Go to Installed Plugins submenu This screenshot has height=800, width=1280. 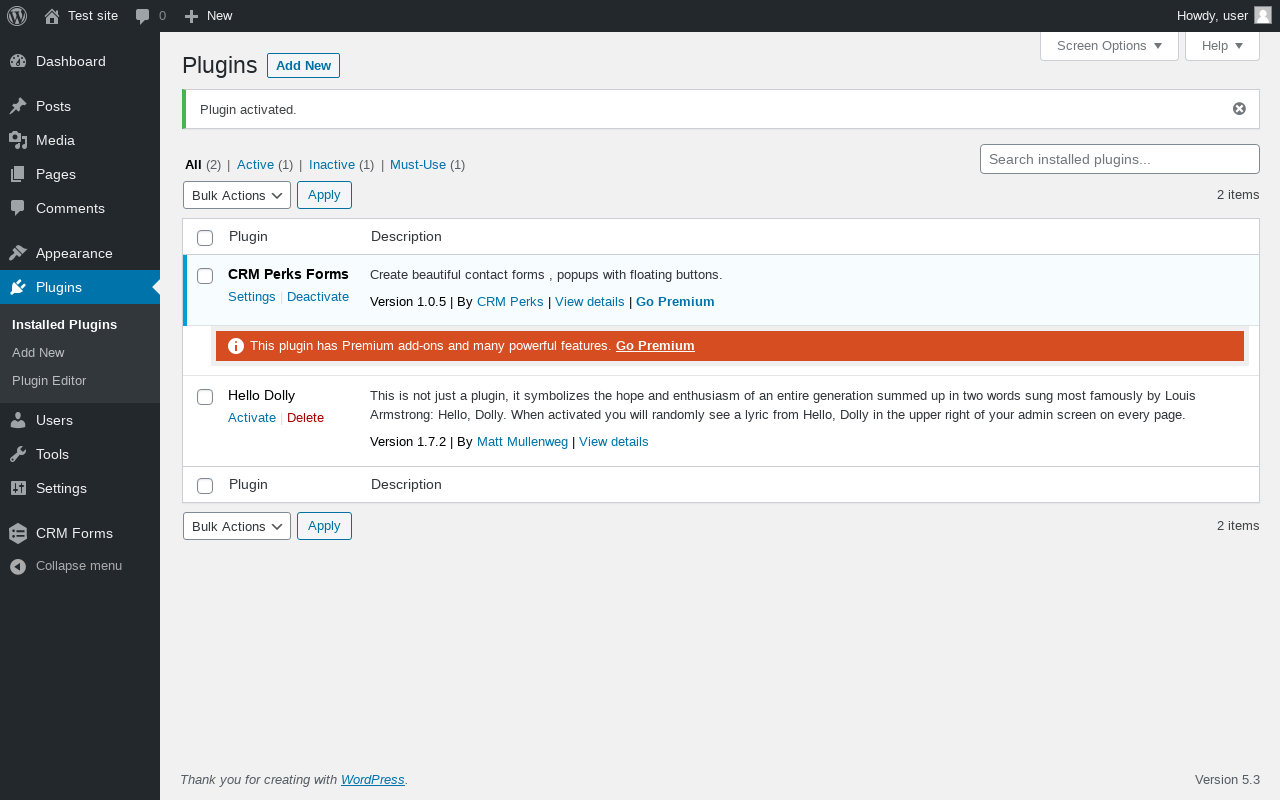tap(64, 325)
